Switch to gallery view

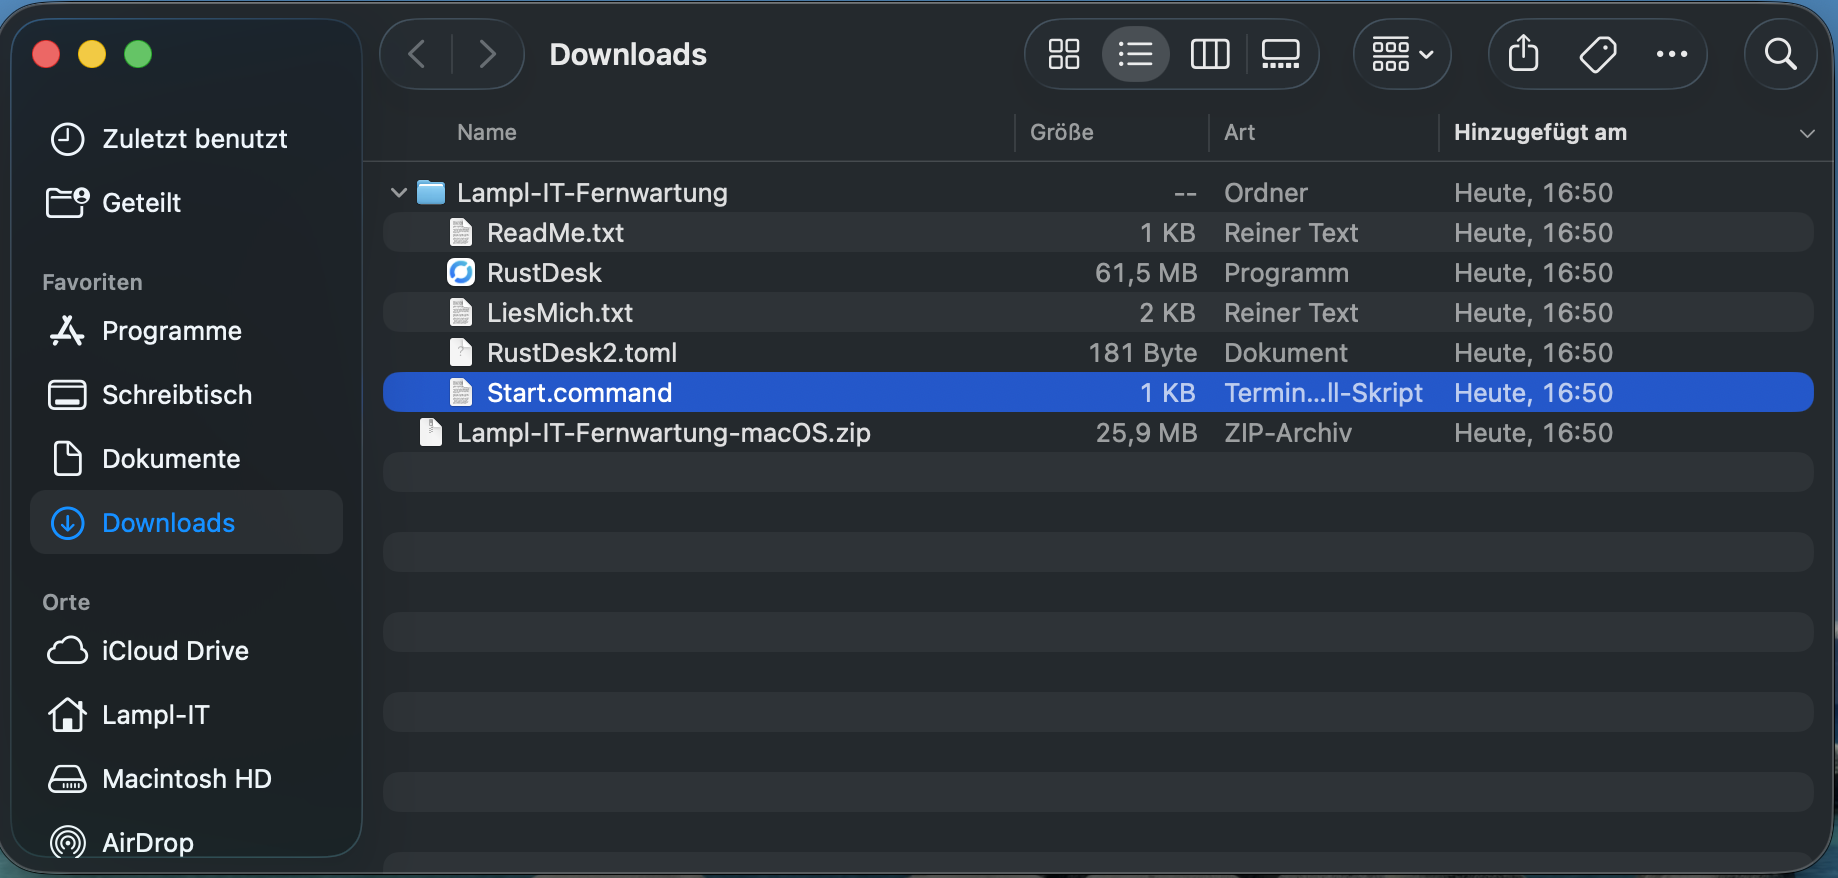1280,54
